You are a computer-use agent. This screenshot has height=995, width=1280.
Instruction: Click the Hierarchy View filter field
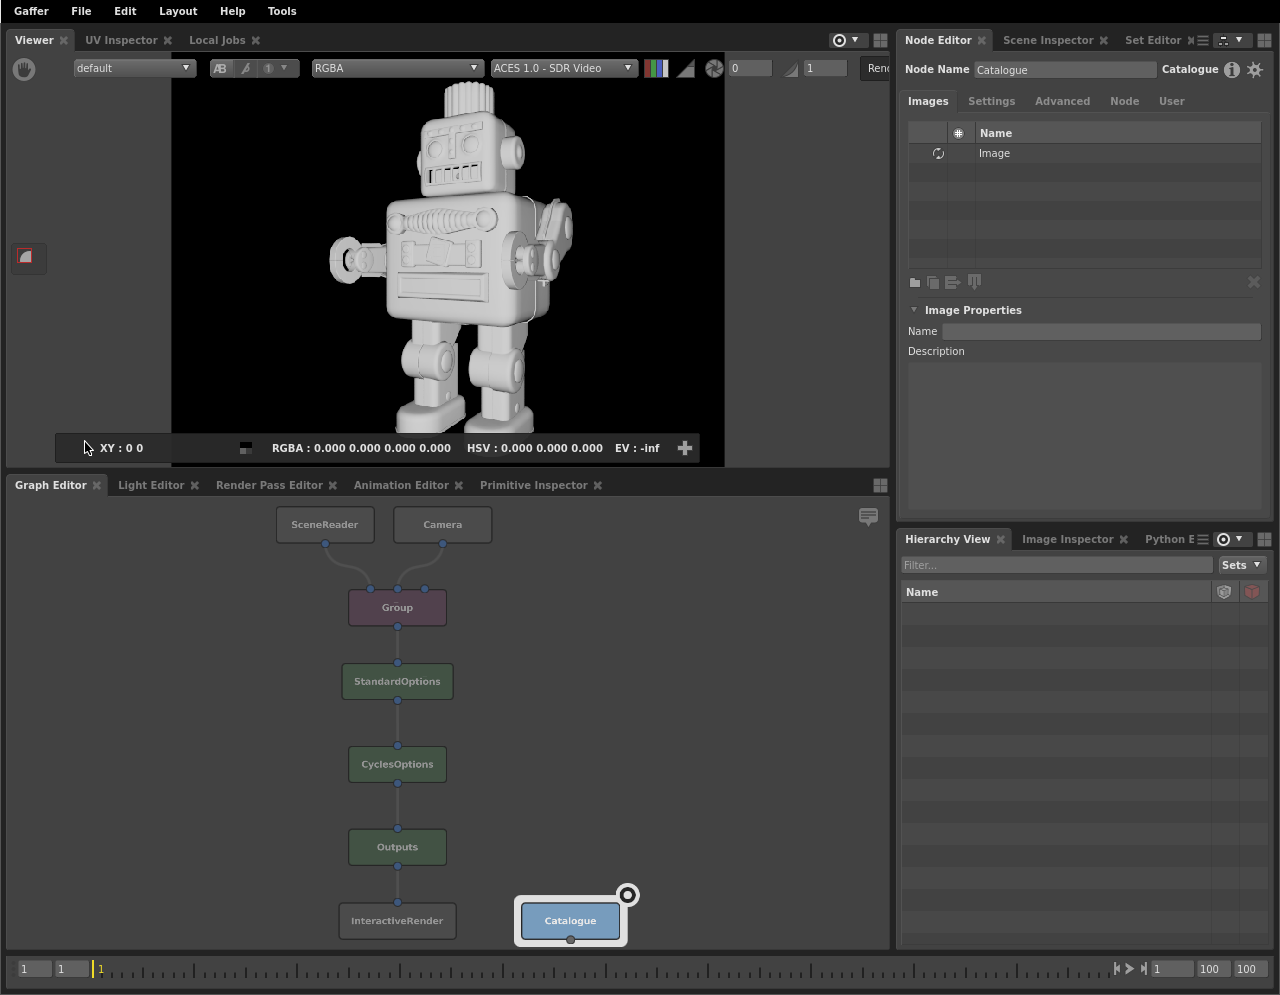(1056, 565)
